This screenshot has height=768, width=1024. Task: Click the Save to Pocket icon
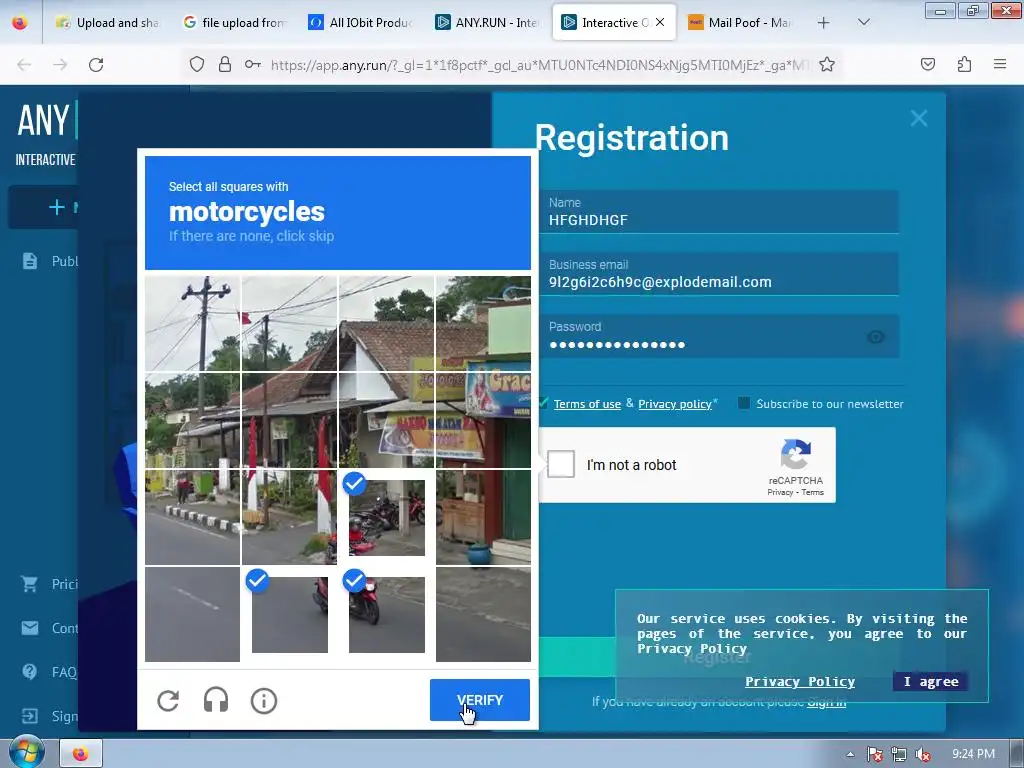click(928, 64)
